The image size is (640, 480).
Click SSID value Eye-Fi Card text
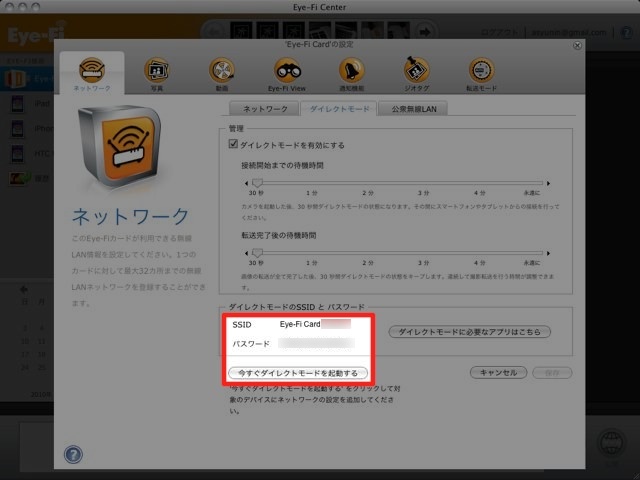(300, 324)
